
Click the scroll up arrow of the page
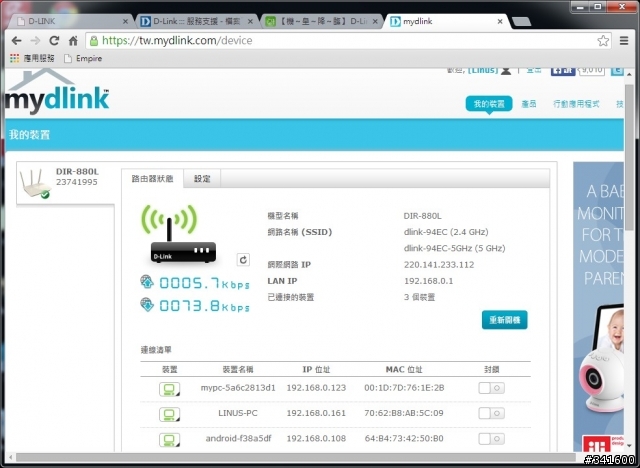[629, 73]
